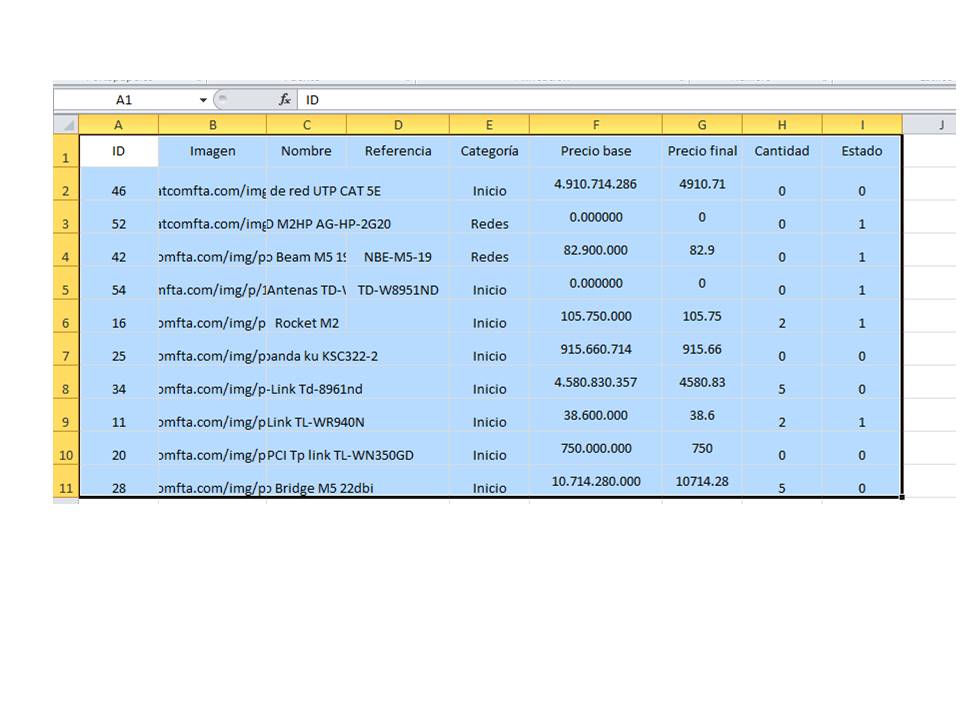The image size is (960, 720).
Task: Select cell with ID 25
Action: 118,349
